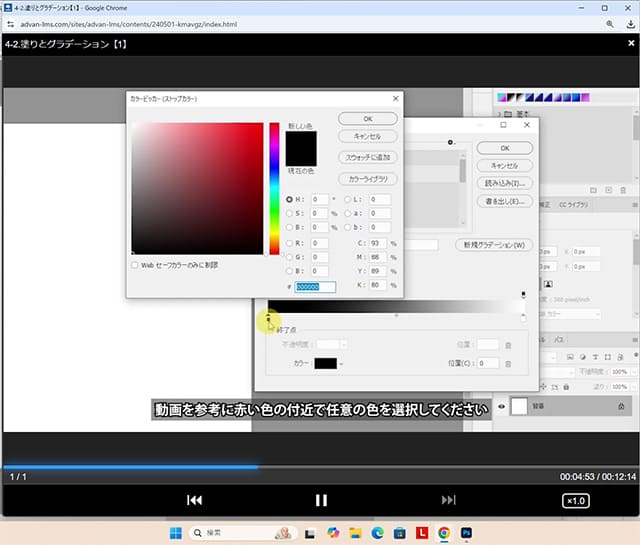Click the Windows Start icon

[177, 533]
